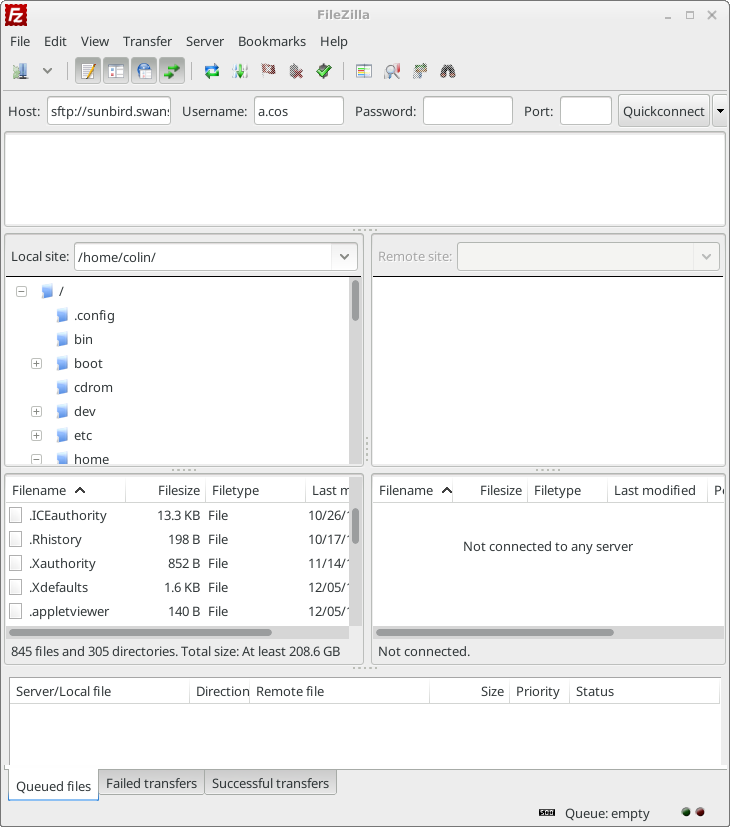Switch to Queued files tab
730x827 pixels.
53,786
